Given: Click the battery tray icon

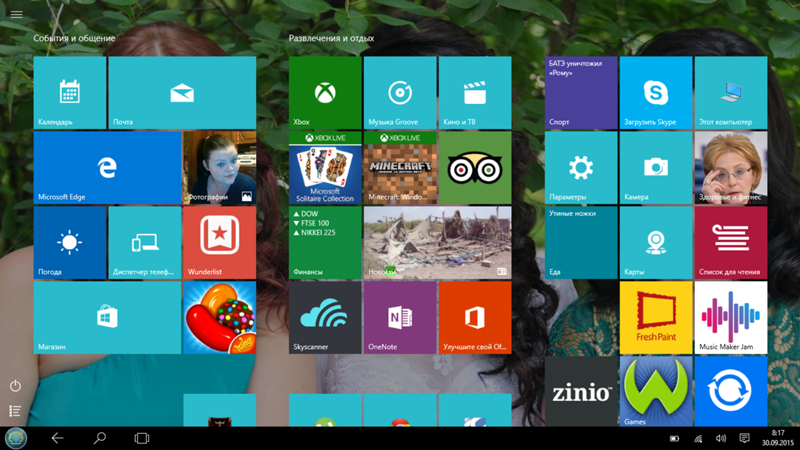Looking at the screenshot, I should click(x=674, y=439).
